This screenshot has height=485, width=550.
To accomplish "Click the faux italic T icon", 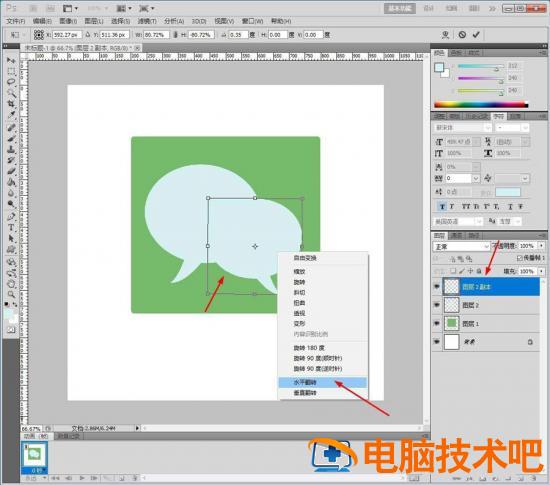I will (x=452, y=207).
